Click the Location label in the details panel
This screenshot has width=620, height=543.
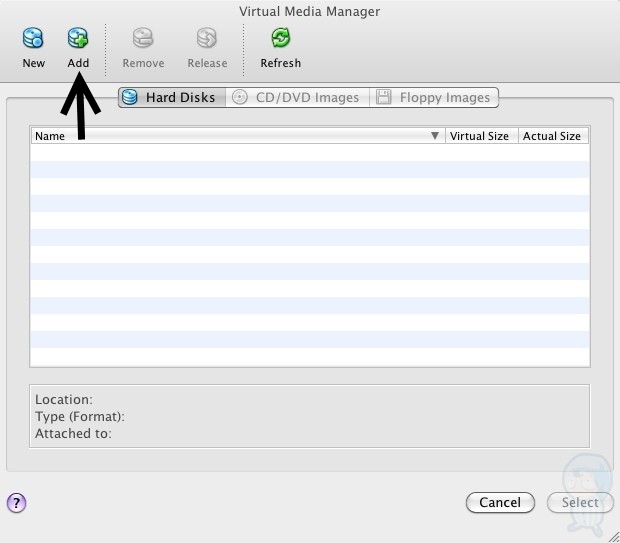(x=64, y=400)
